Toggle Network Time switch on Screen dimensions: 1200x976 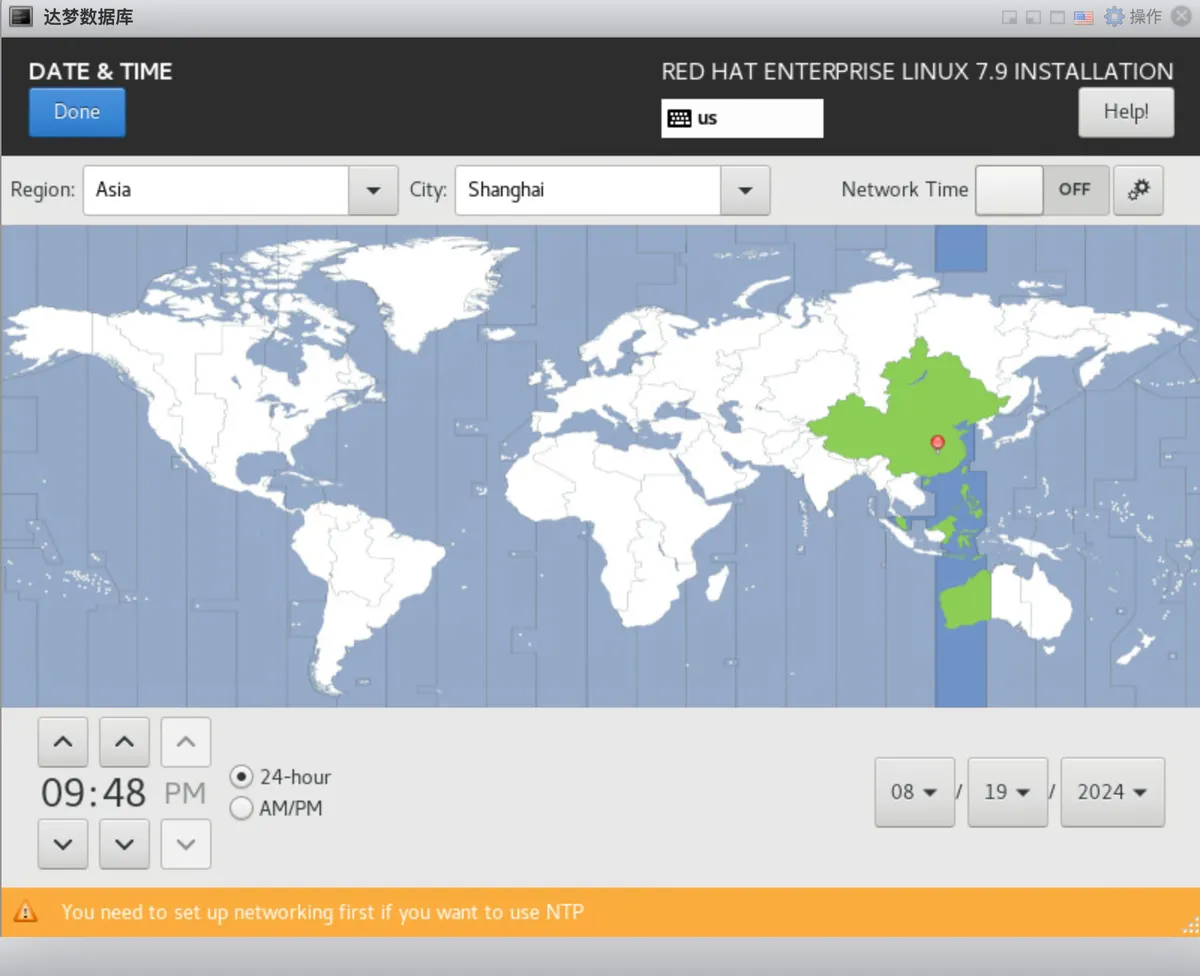[x=1042, y=190]
